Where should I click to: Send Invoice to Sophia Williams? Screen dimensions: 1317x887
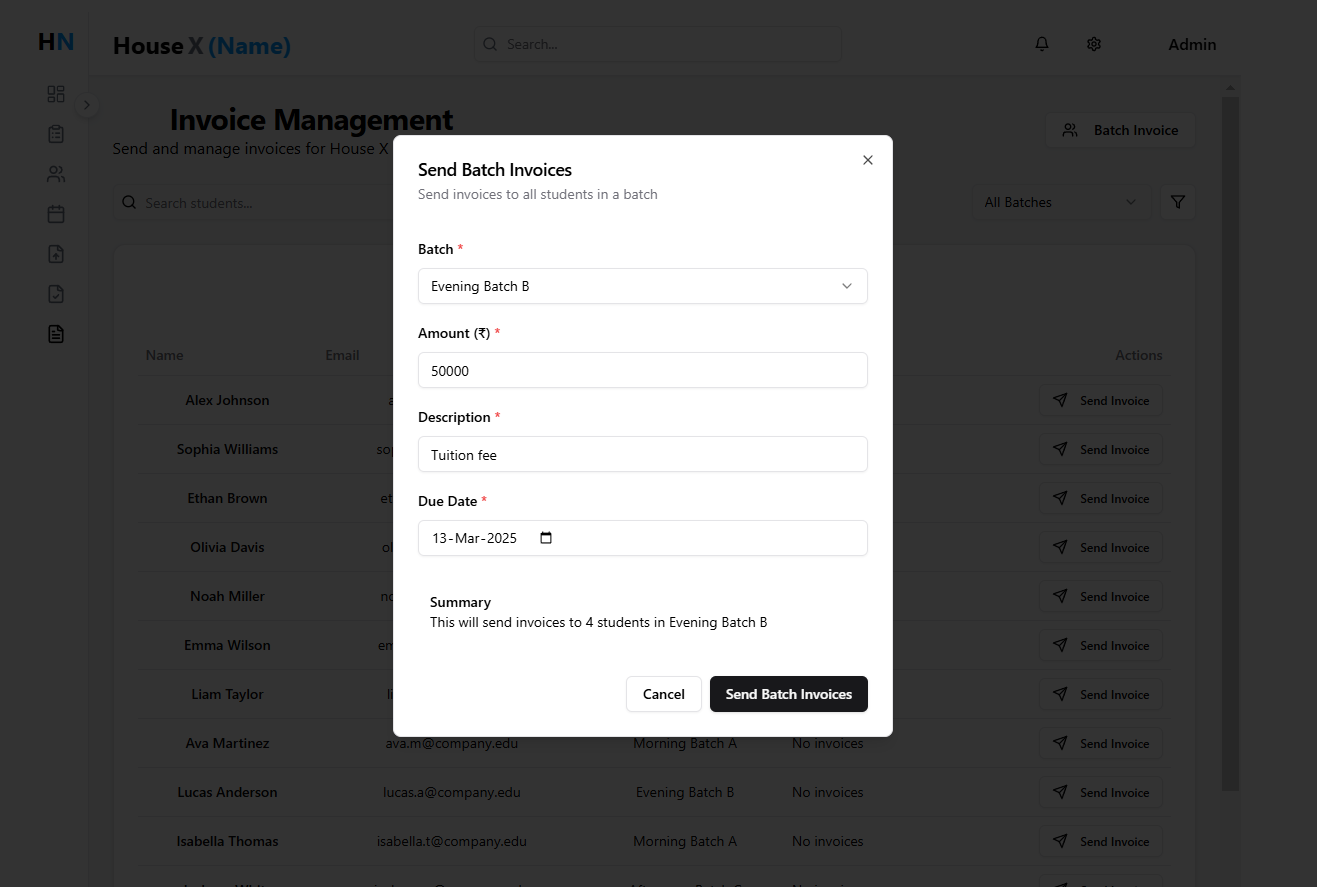pos(1101,450)
